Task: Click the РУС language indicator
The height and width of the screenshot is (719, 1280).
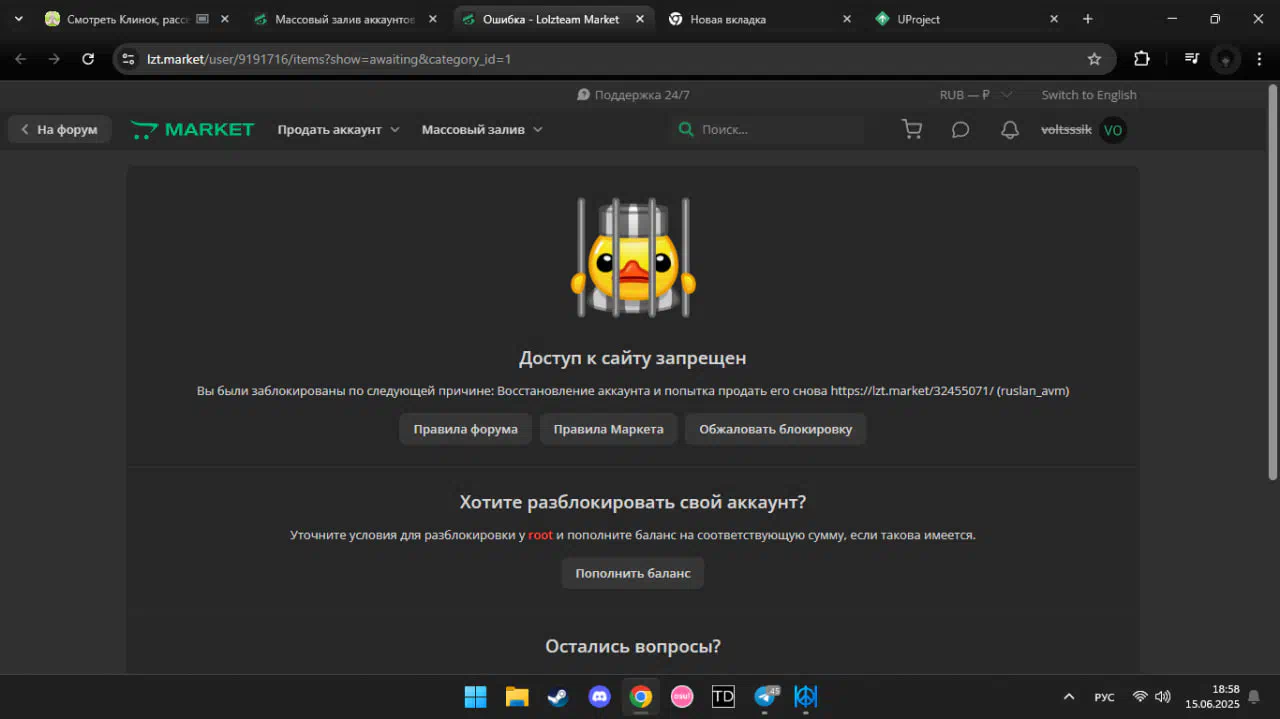Action: pyautogui.click(x=1104, y=697)
